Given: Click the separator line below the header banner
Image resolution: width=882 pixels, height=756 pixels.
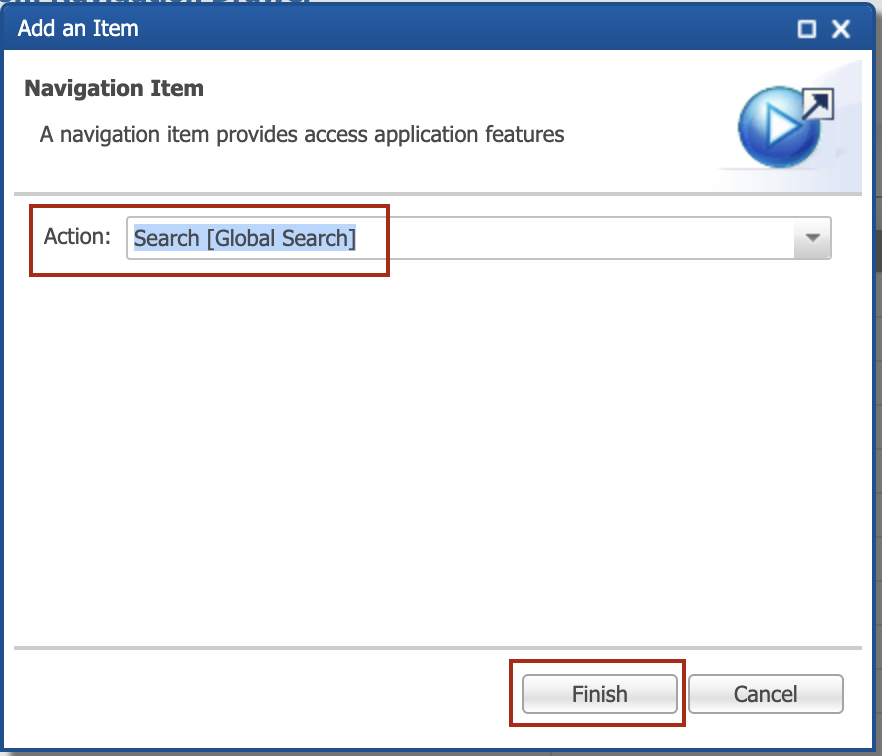Looking at the screenshot, I should point(438,194).
